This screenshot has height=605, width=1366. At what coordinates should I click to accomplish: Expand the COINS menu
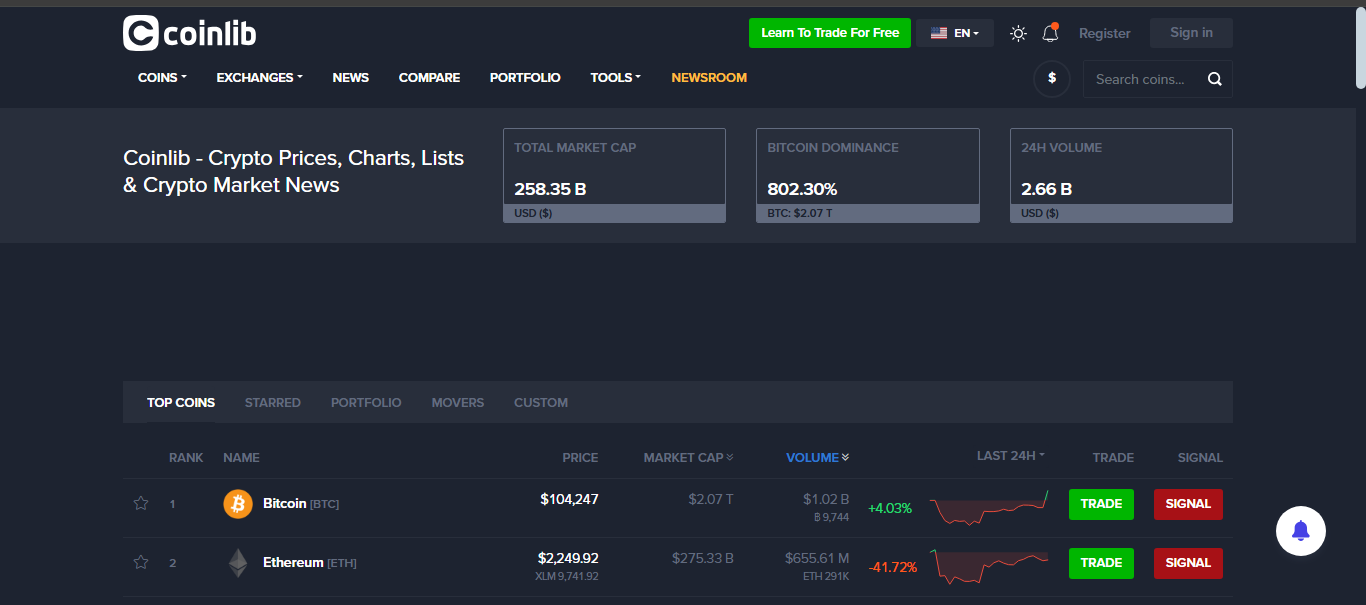pos(162,77)
